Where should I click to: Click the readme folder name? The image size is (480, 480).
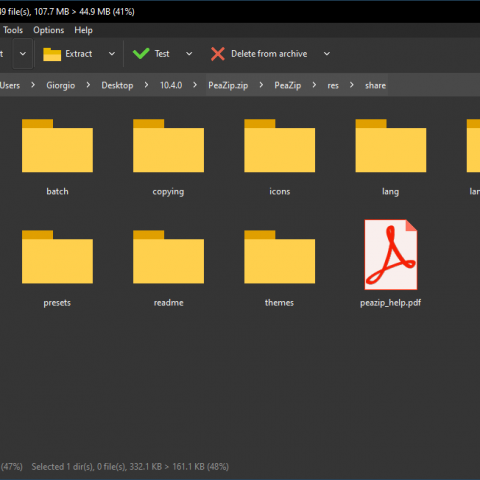click(169, 303)
